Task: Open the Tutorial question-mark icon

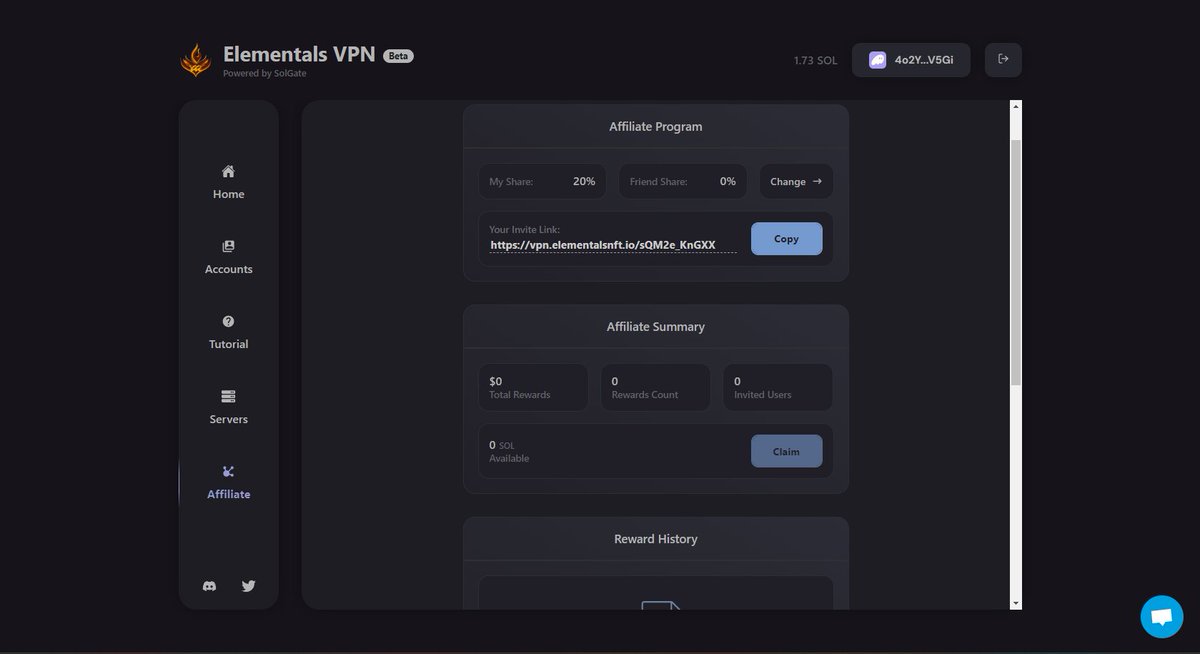Action: pos(228,321)
